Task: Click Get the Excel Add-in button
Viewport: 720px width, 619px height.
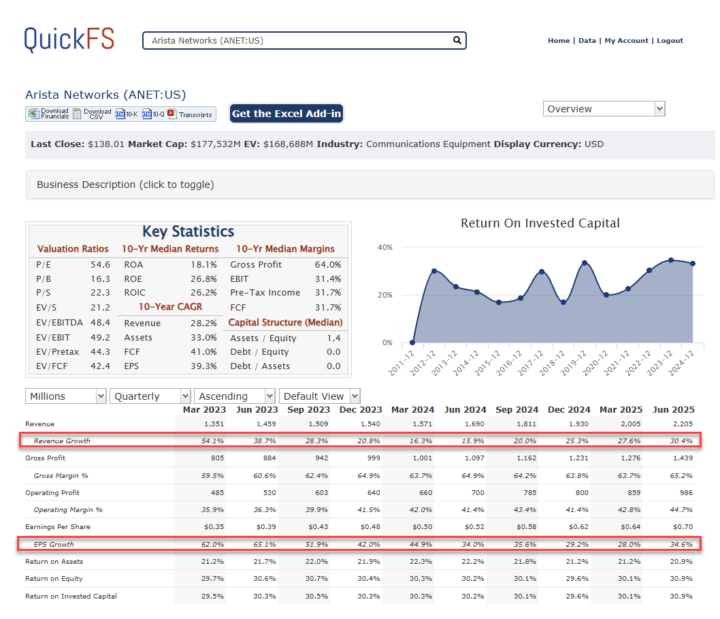Action: (287, 113)
